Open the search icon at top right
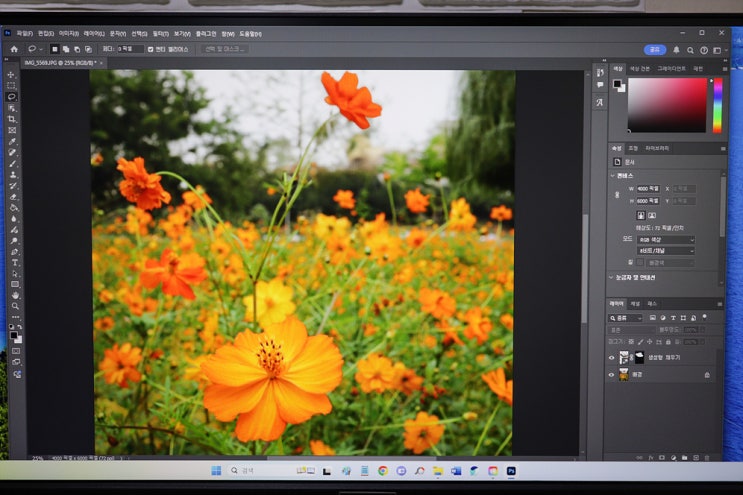Viewport: 743px width, 495px height. pos(691,49)
